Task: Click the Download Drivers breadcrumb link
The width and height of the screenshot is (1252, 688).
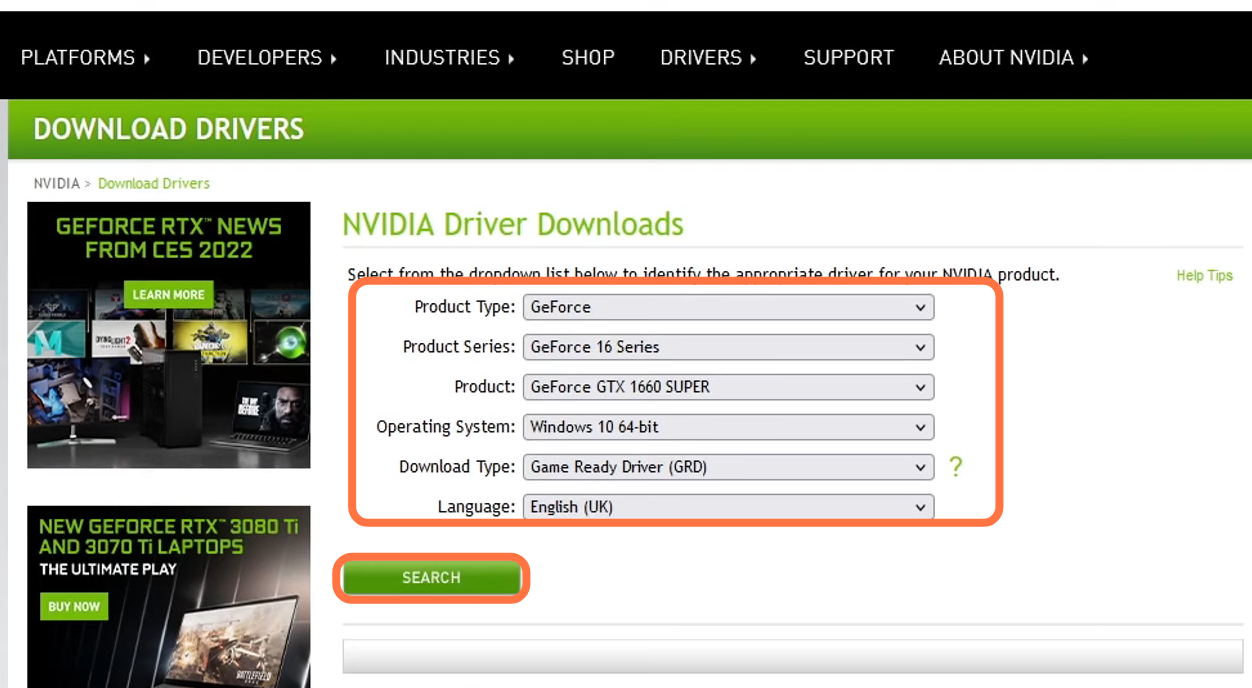Action: 154,184
